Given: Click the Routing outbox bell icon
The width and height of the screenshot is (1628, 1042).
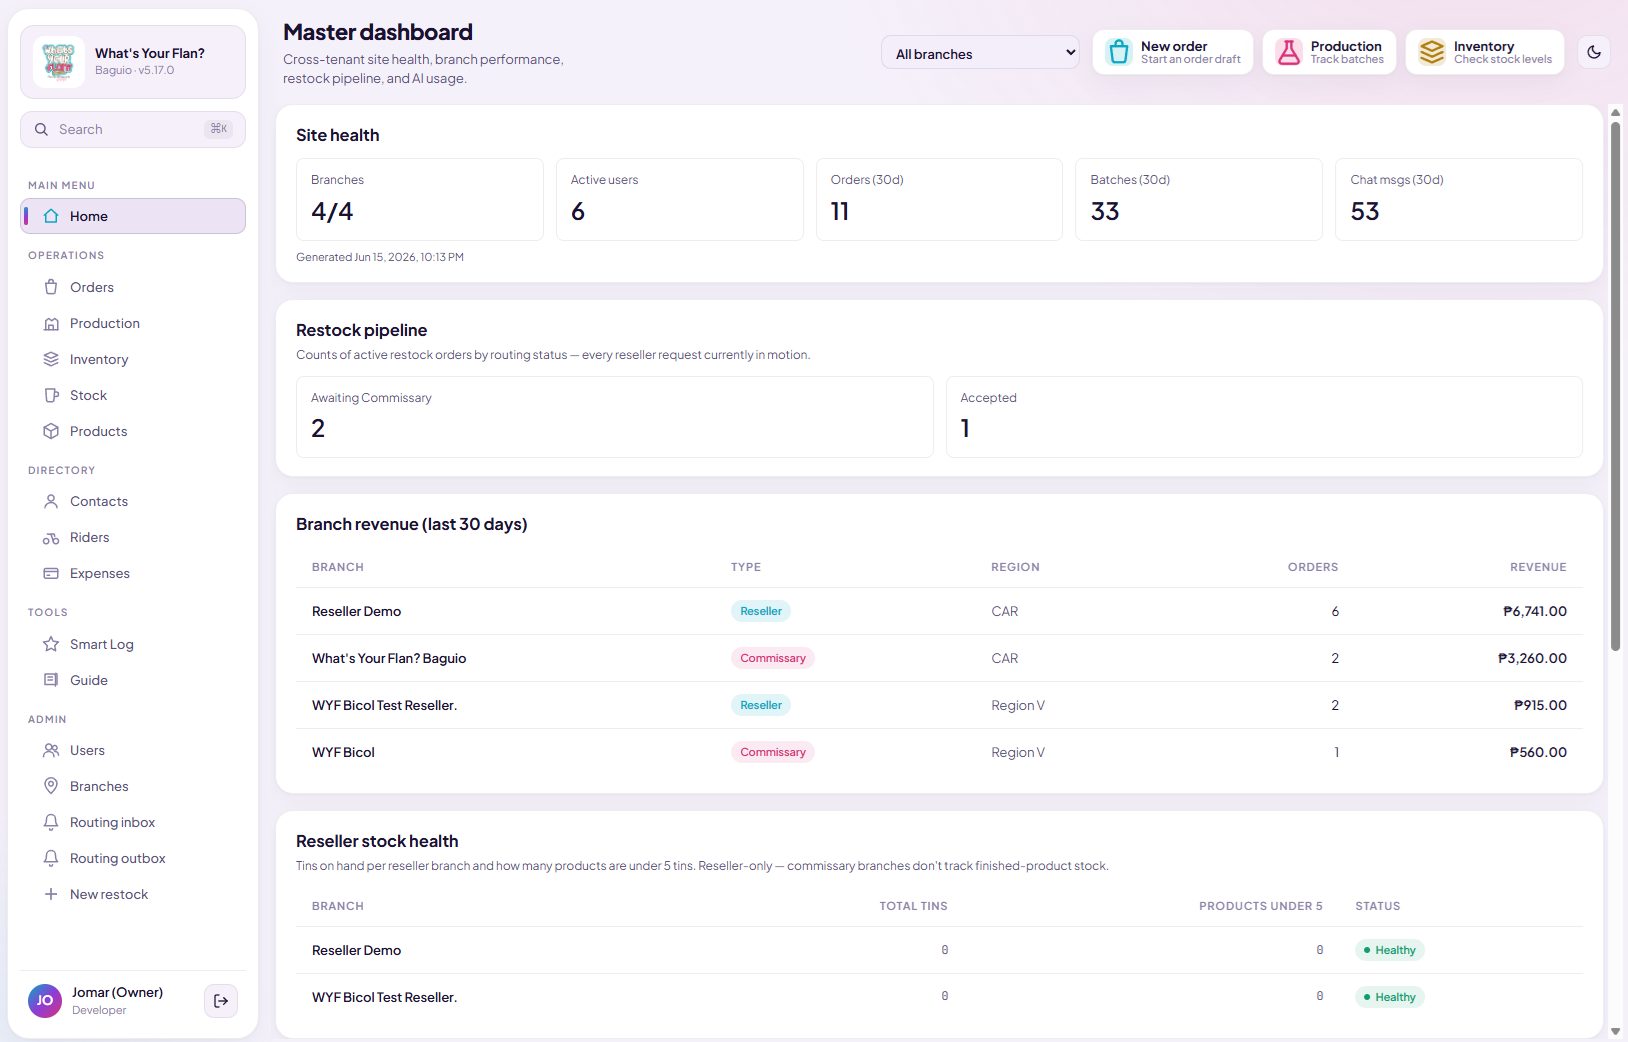Looking at the screenshot, I should click(x=51, y=858).
